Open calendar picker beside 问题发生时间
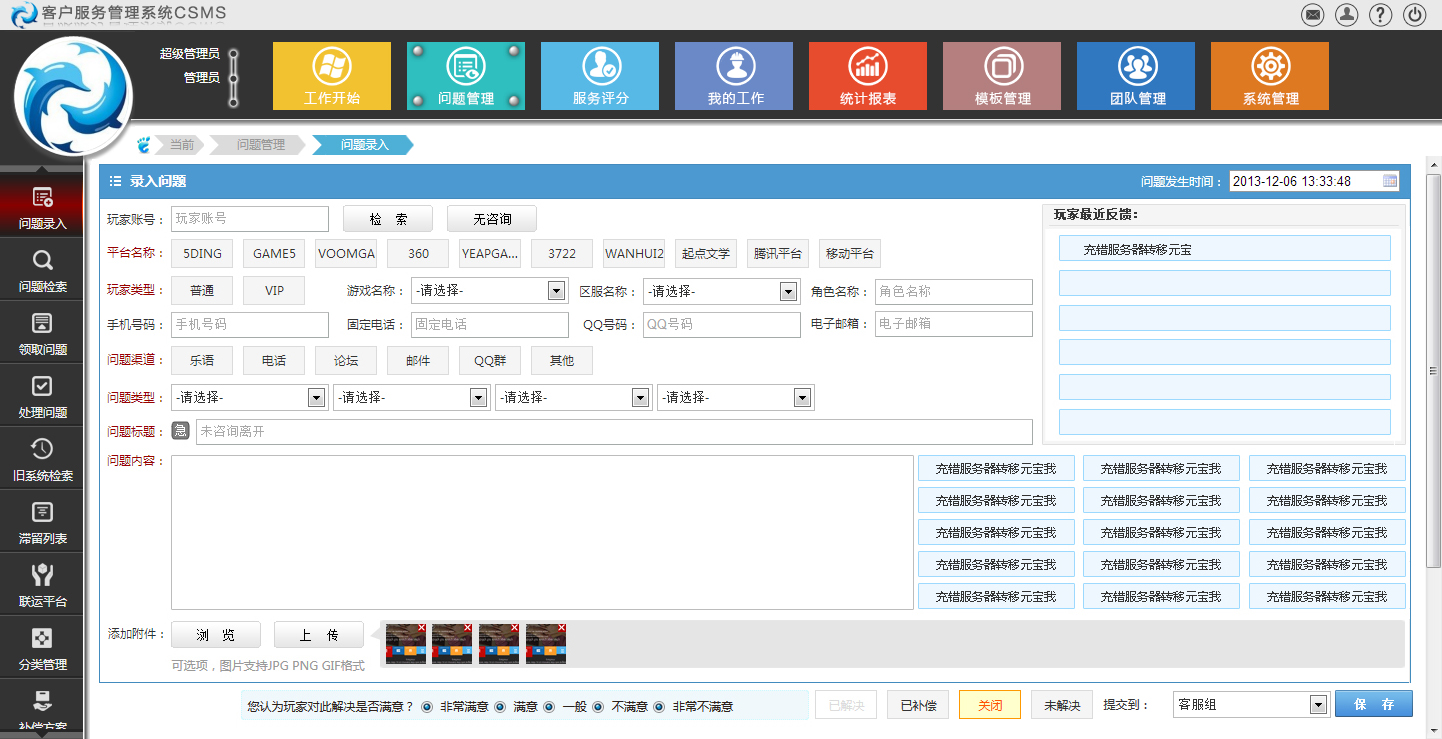 click(x=1390, y=181)
